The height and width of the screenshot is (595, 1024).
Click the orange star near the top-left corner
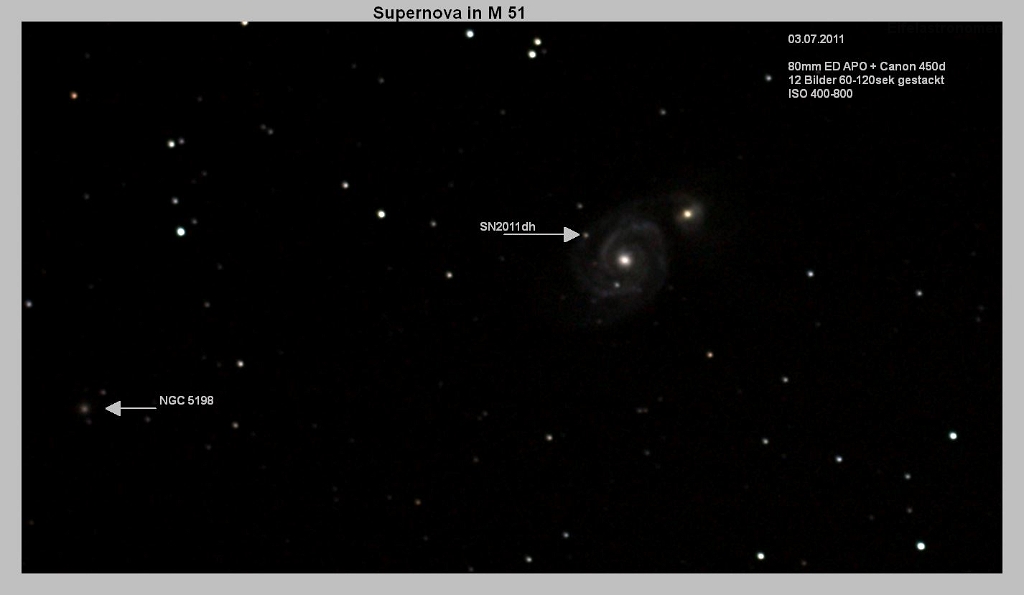tap(73, 96)
